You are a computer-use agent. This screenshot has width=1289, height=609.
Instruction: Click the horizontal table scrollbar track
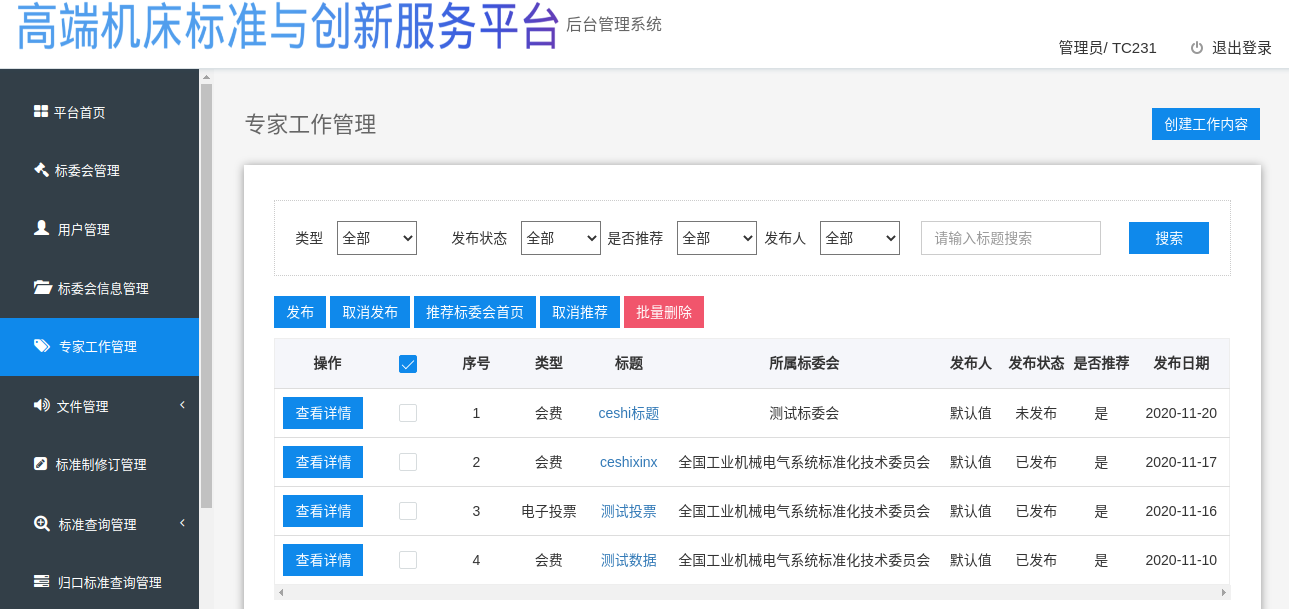[x=751, y=592]
